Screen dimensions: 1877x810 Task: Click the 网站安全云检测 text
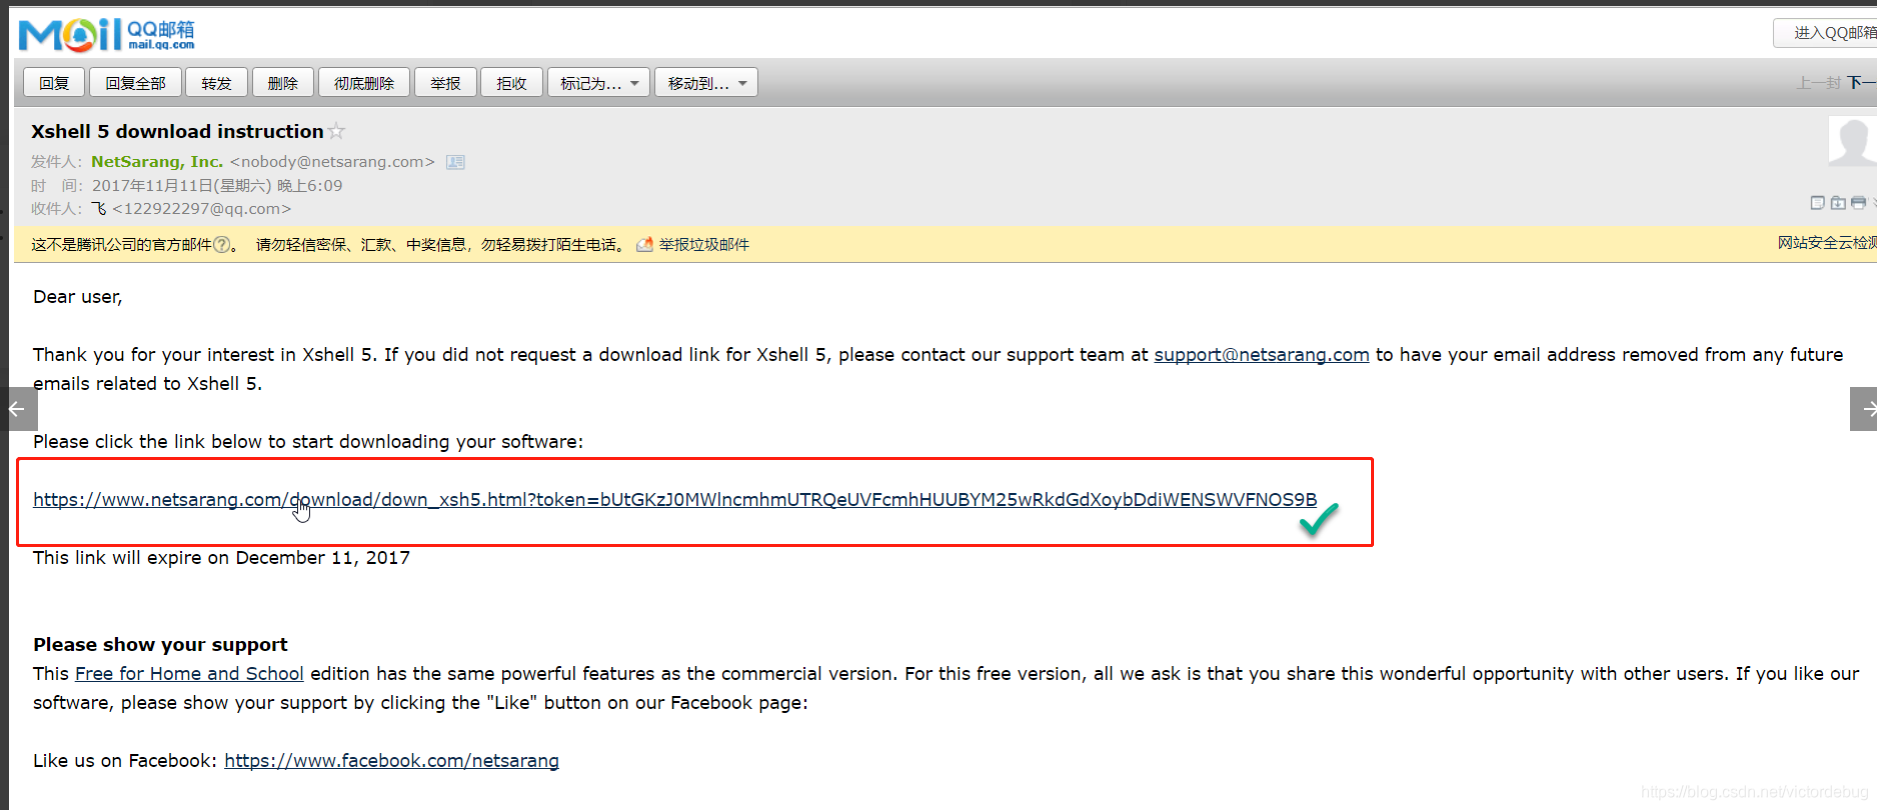pos(1827,243)
